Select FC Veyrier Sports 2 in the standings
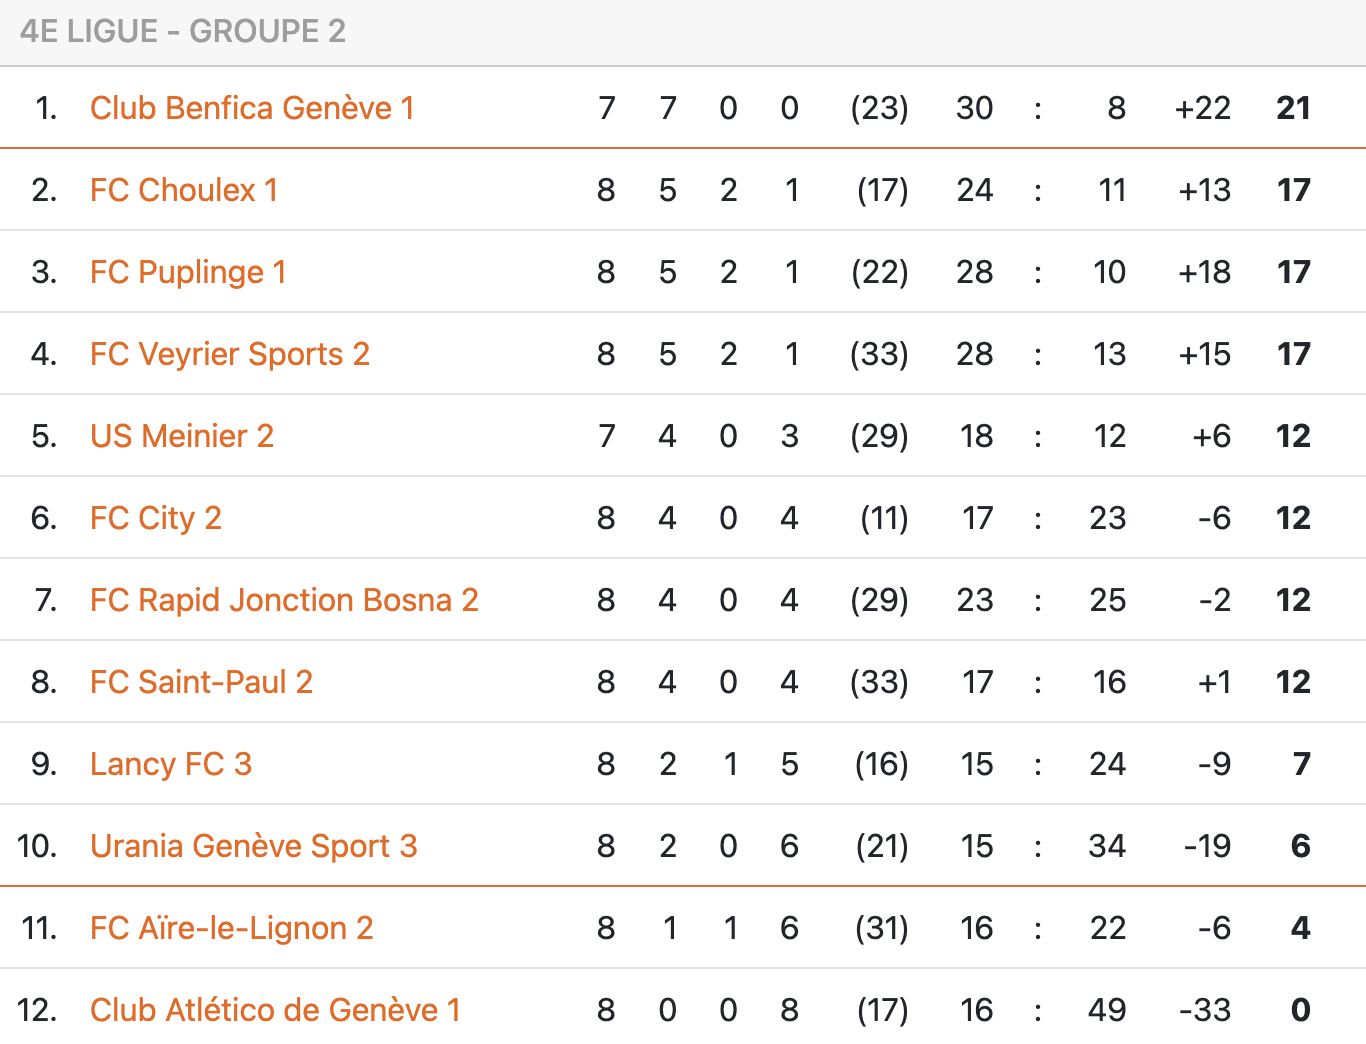Viewport: 1366px width, 1044px height. [230, 354]
